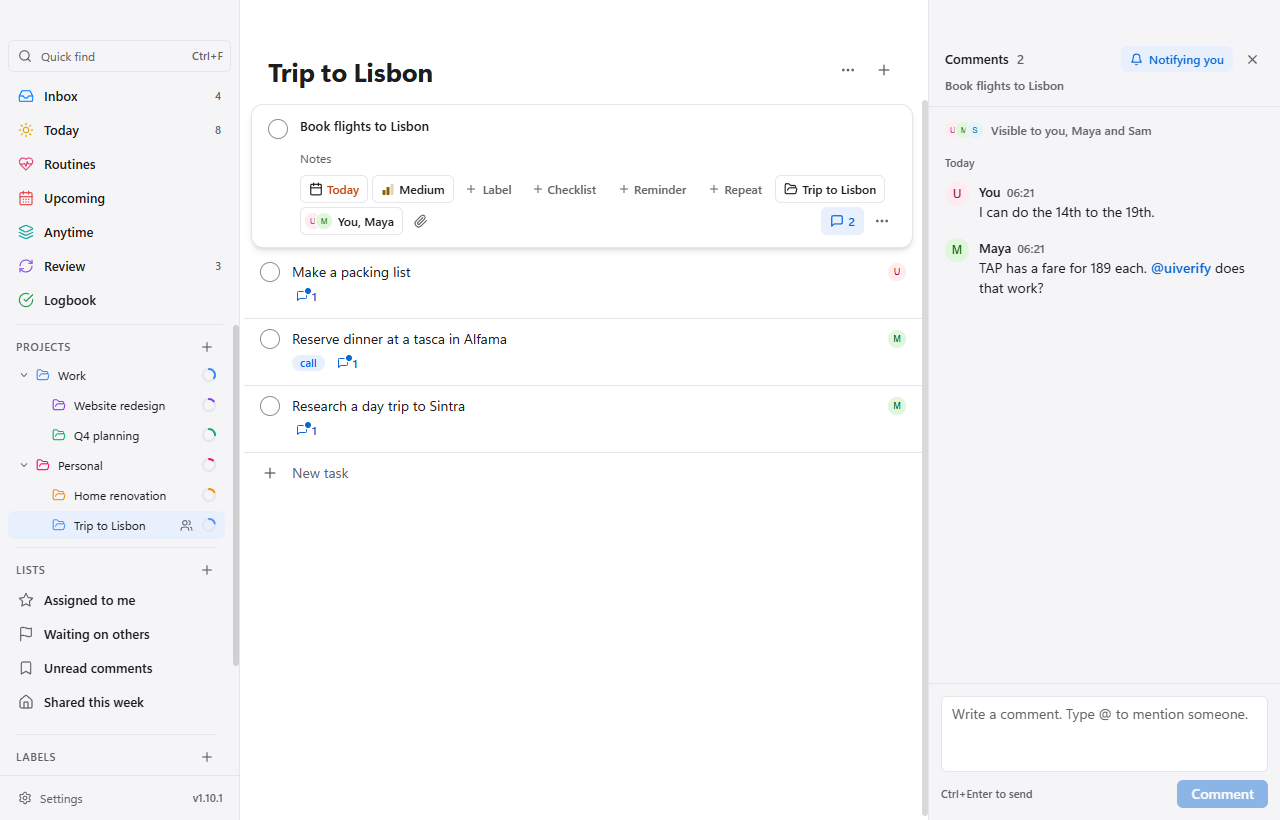
Task: Click the Quick find search field
Action: pos(119,56)
